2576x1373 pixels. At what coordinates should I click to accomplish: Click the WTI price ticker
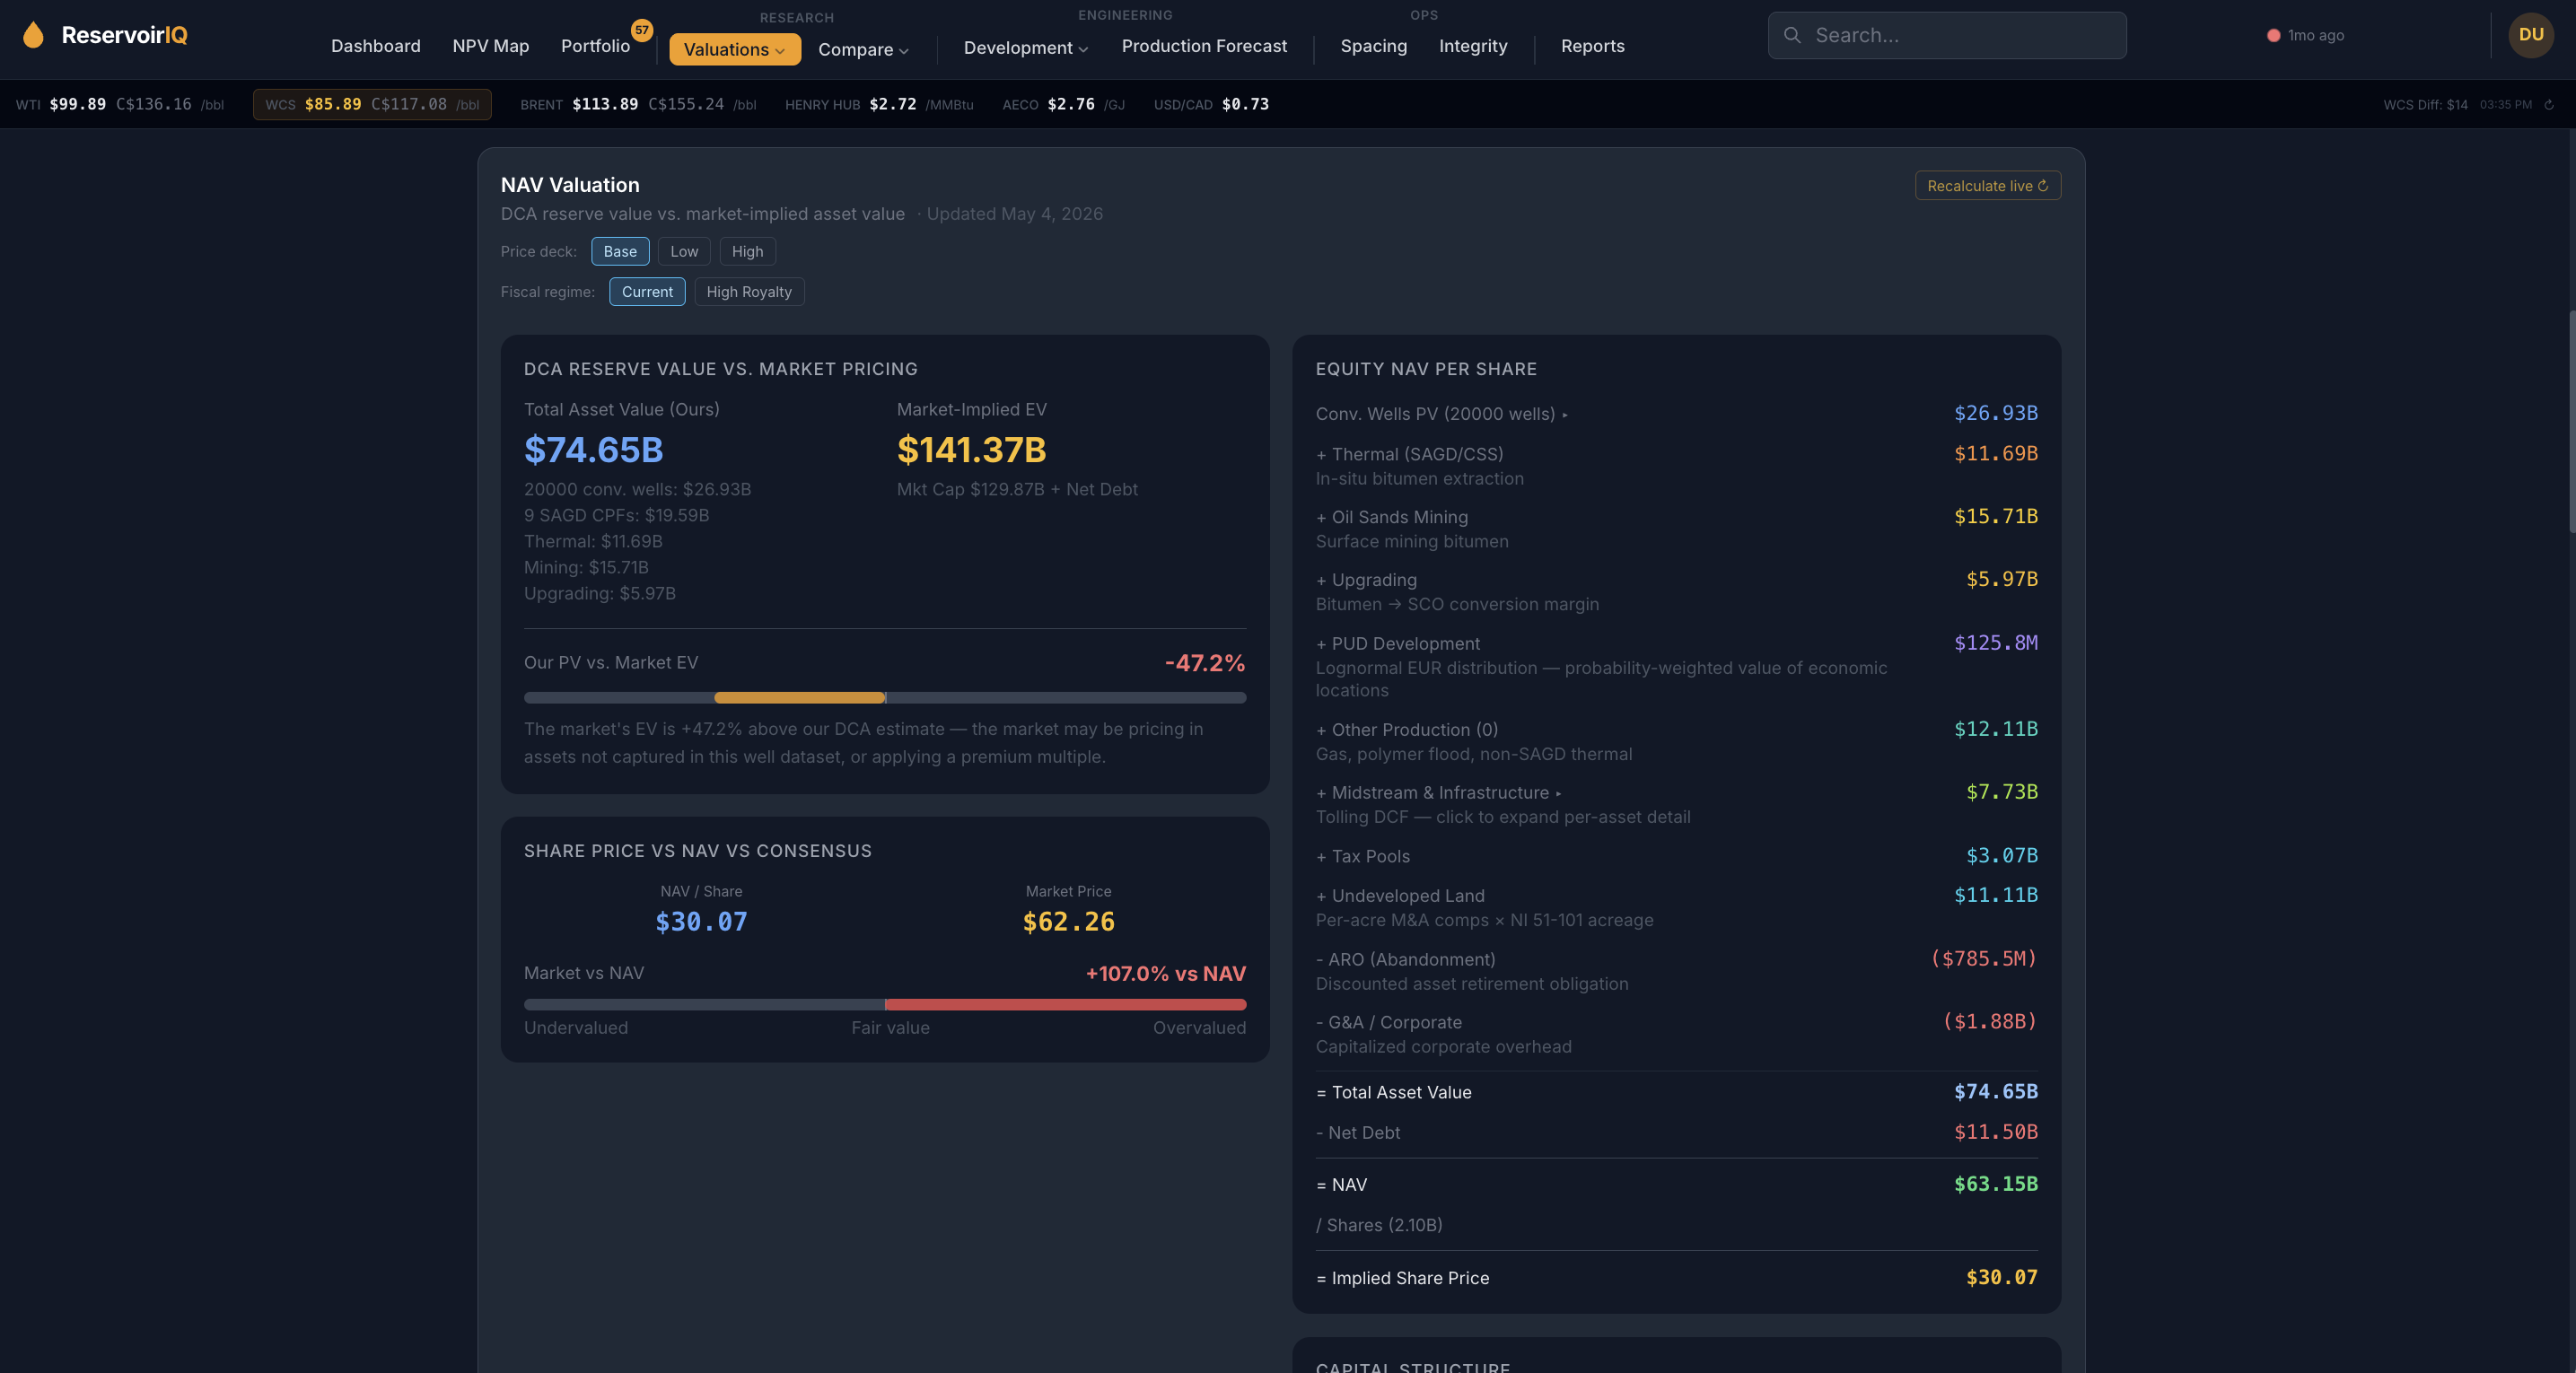120,104
